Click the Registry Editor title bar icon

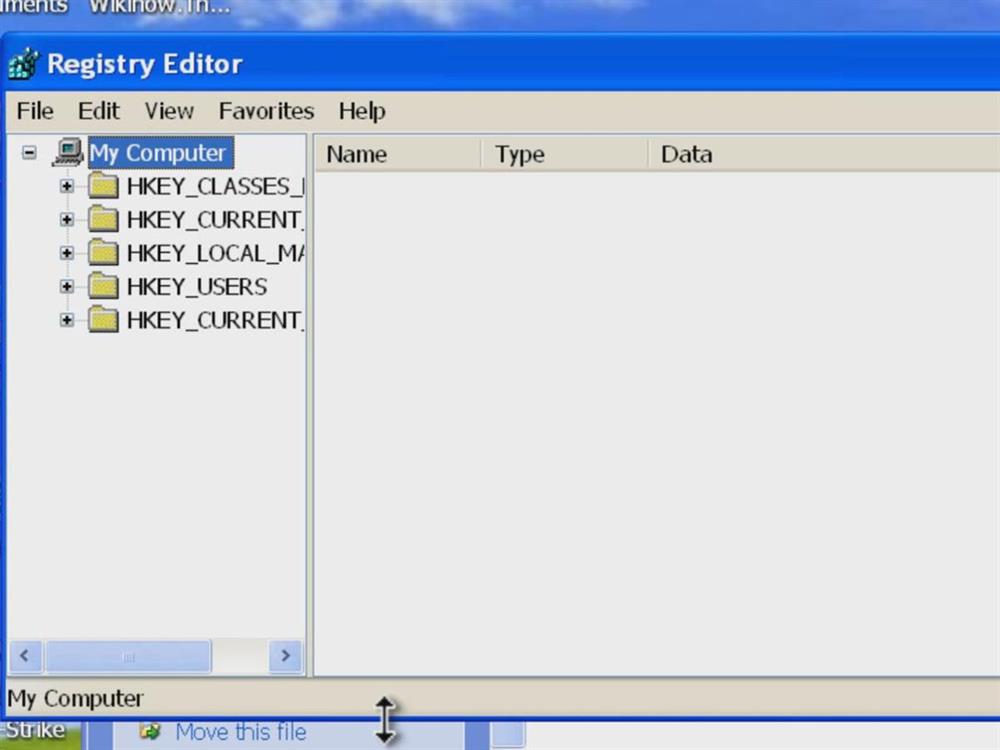24,64
